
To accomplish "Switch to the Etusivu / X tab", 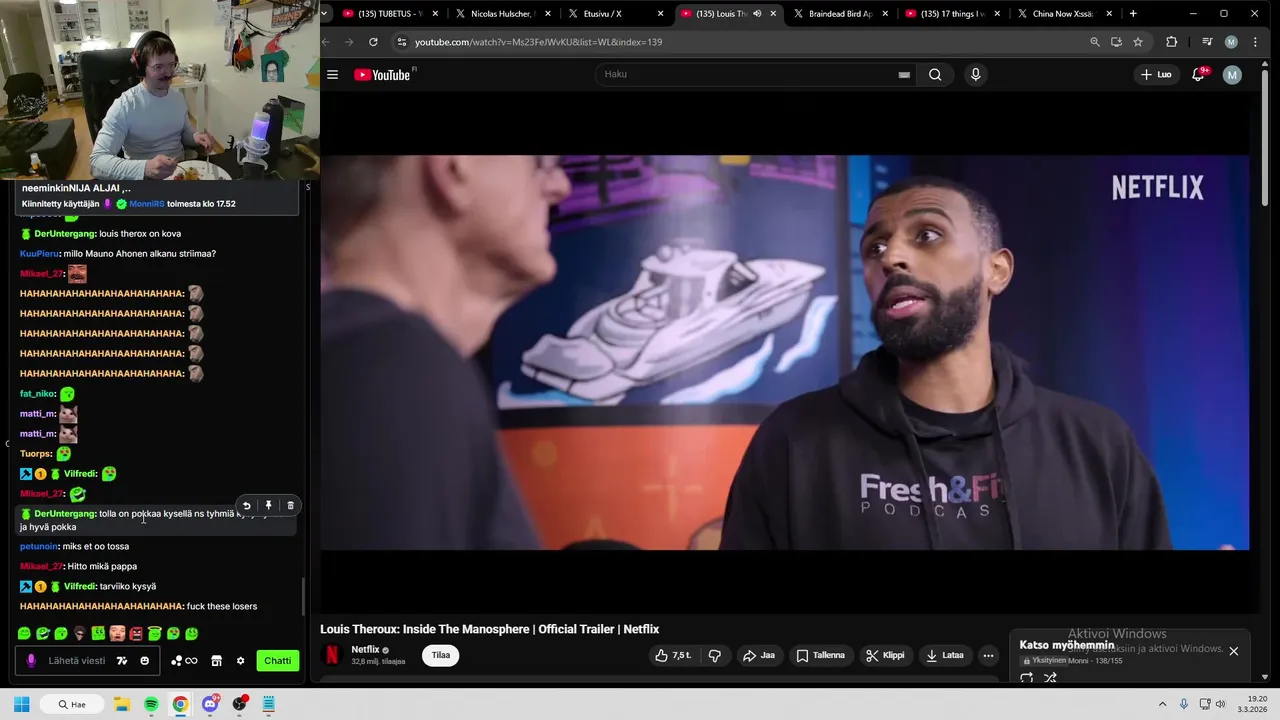I will tap(615, 14).
